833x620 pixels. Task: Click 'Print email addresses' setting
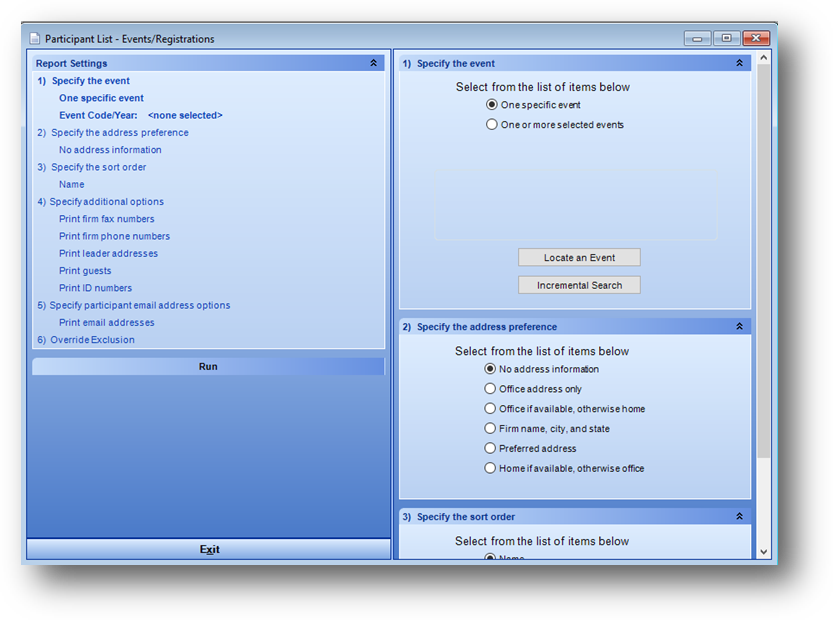click(106, 322)
